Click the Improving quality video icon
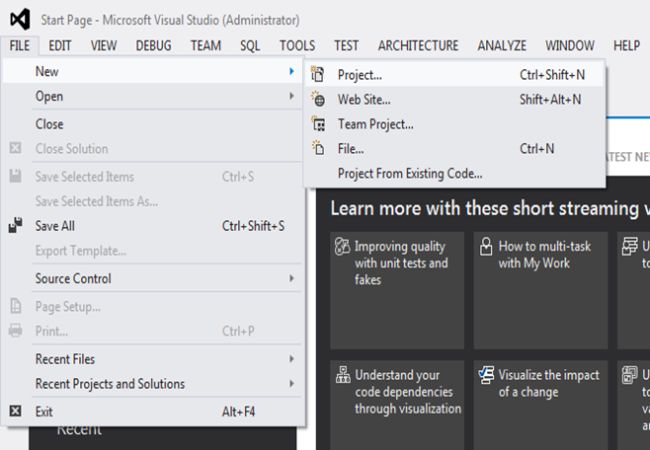The image size is (650, 450). (x=341, y=246)
